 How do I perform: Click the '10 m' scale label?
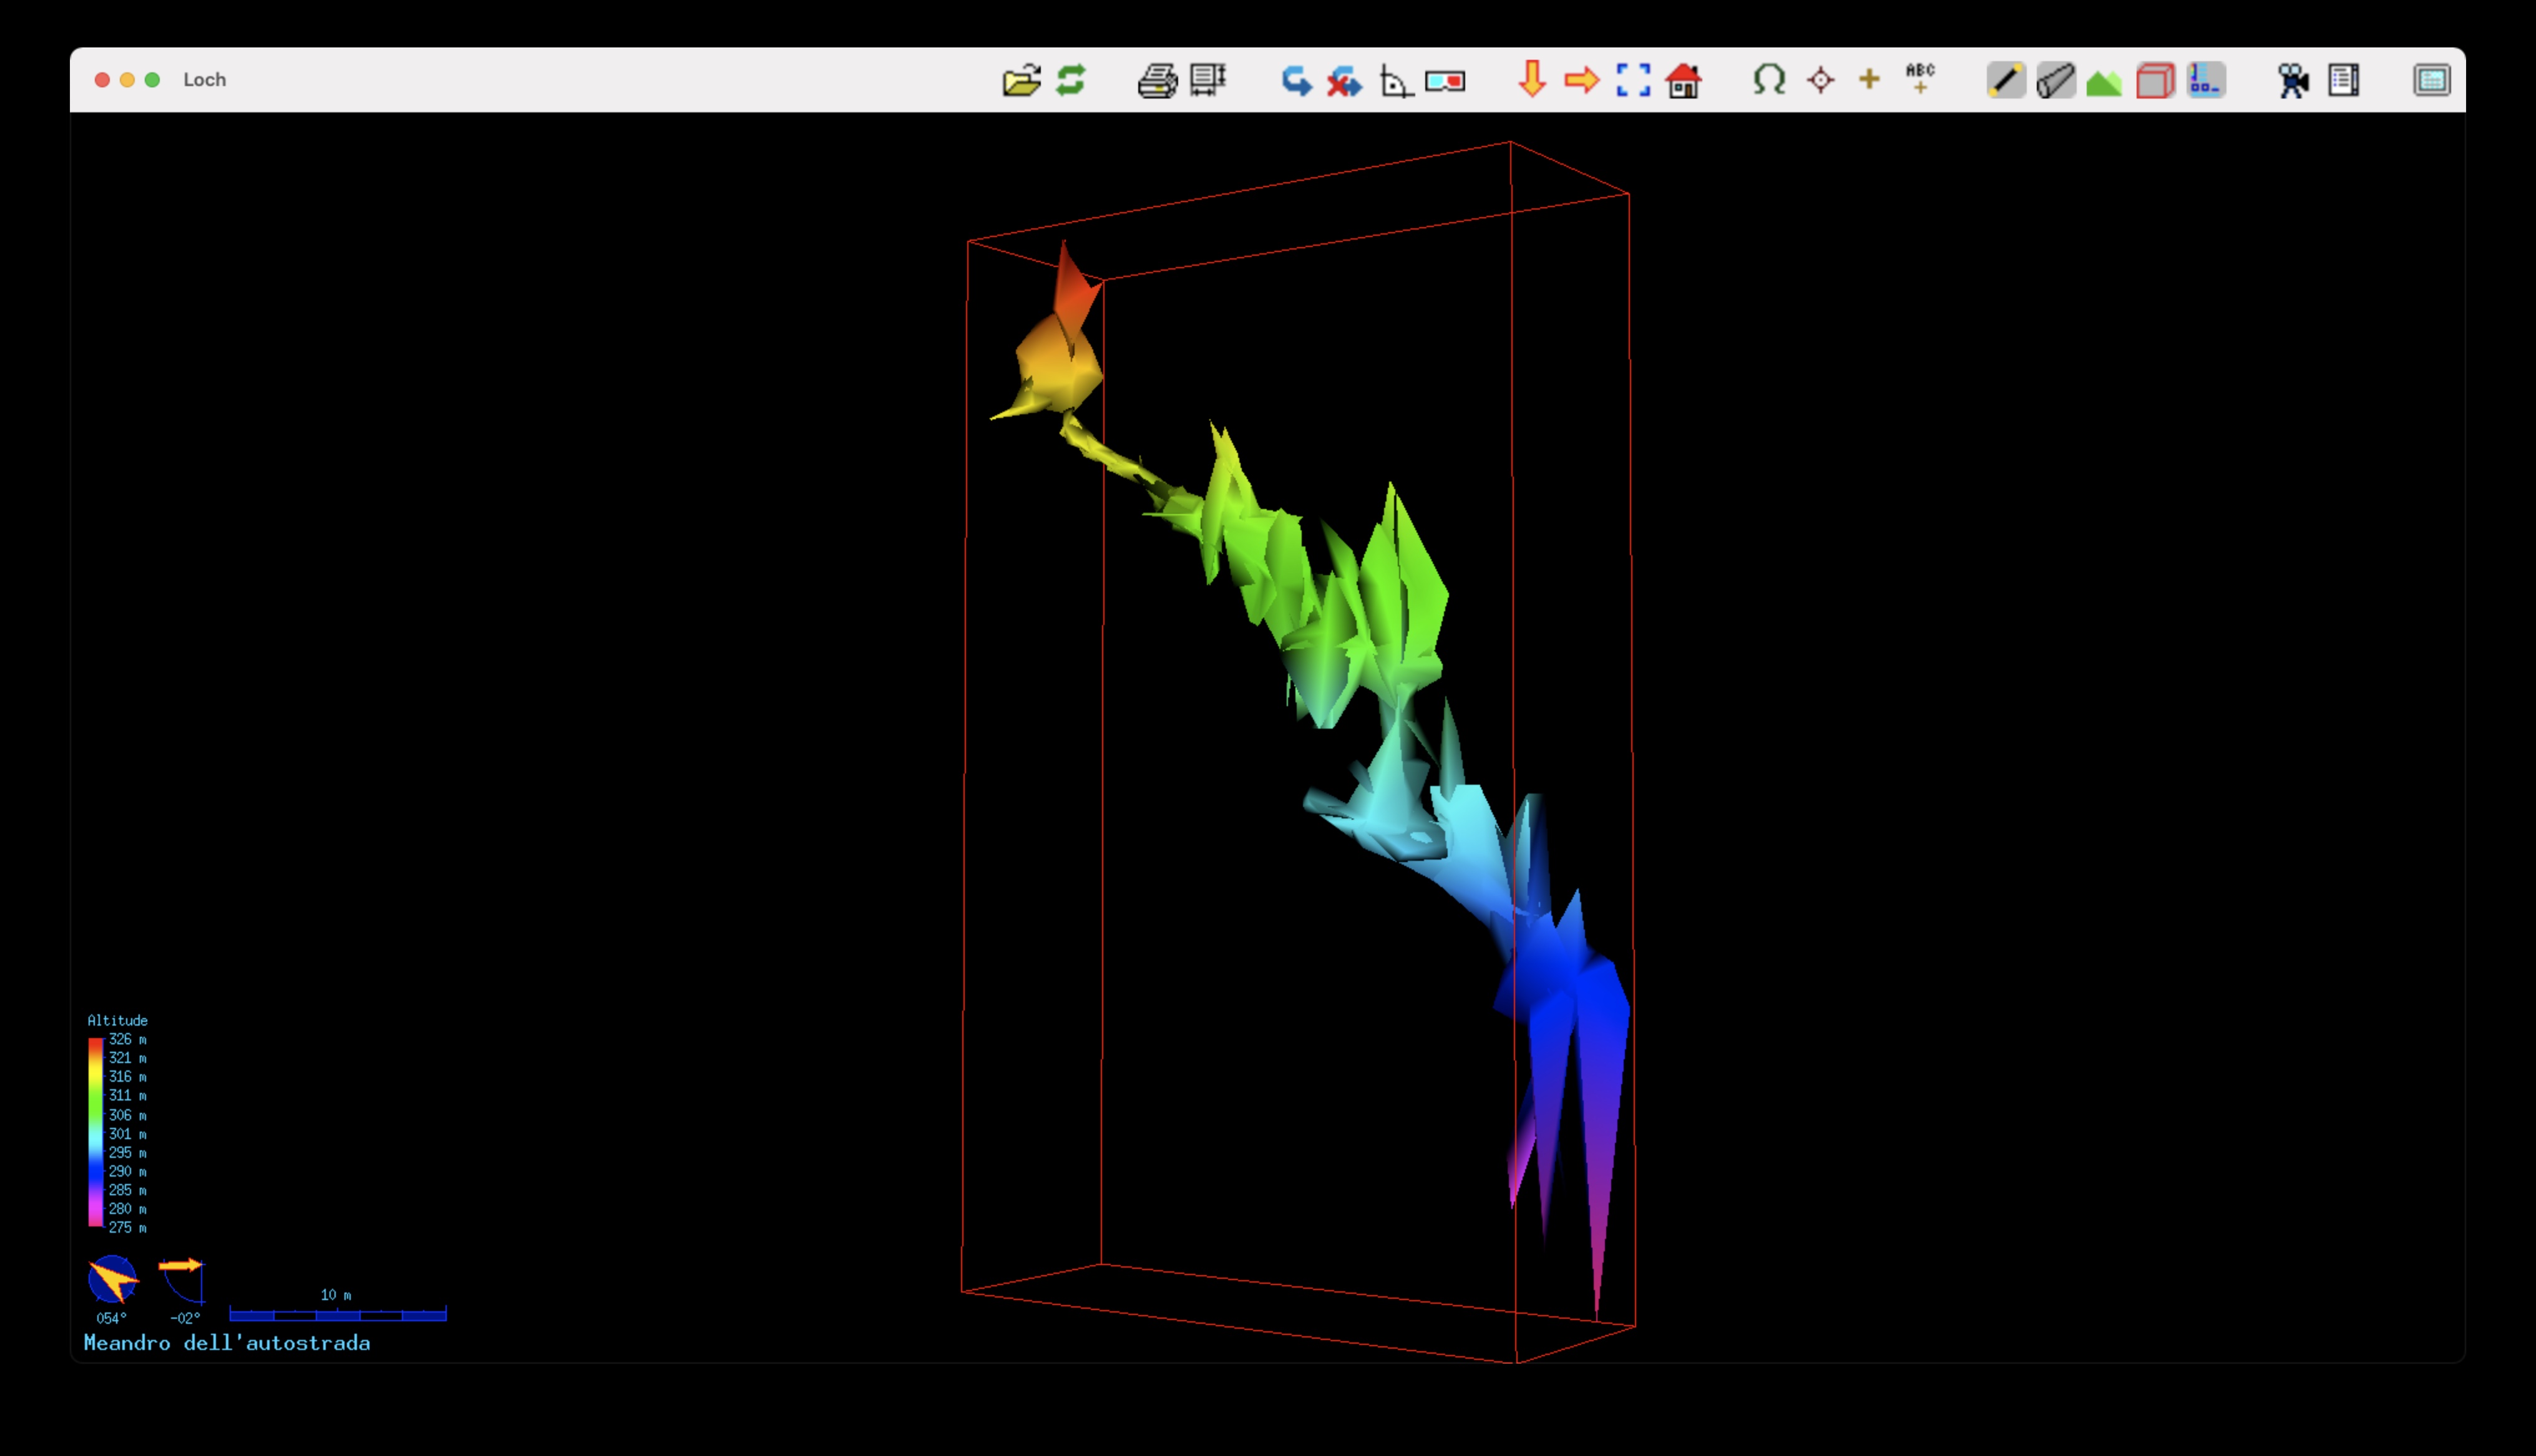click(335, 1294)
